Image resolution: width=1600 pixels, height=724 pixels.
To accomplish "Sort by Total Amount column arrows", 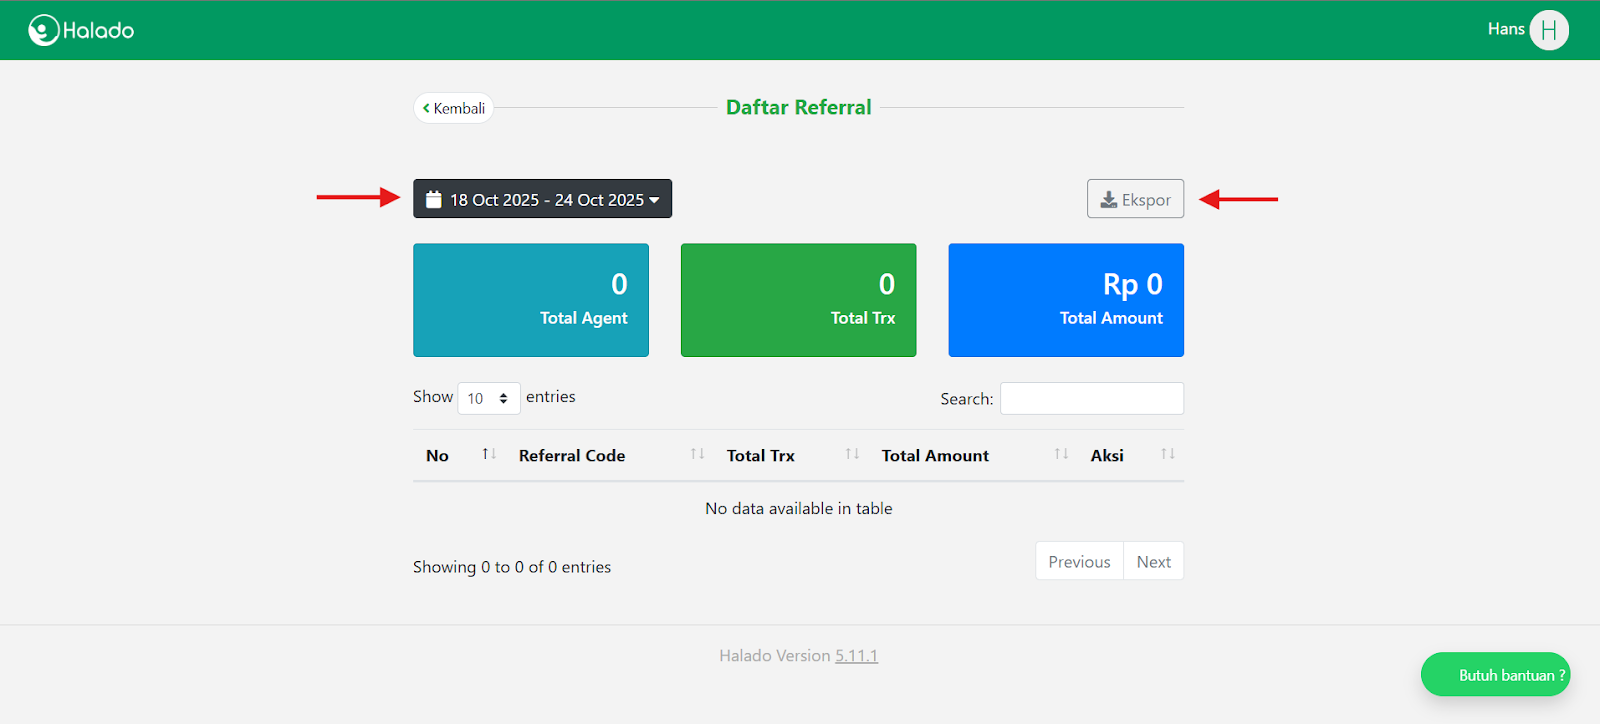I will [x=1061, y=454].
